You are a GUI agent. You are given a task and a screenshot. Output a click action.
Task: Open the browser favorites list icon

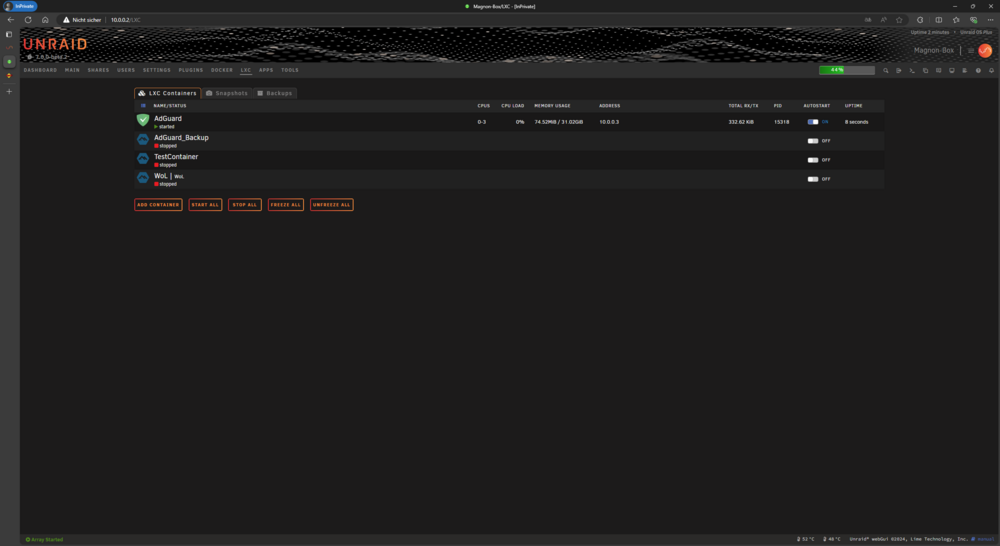956,20
